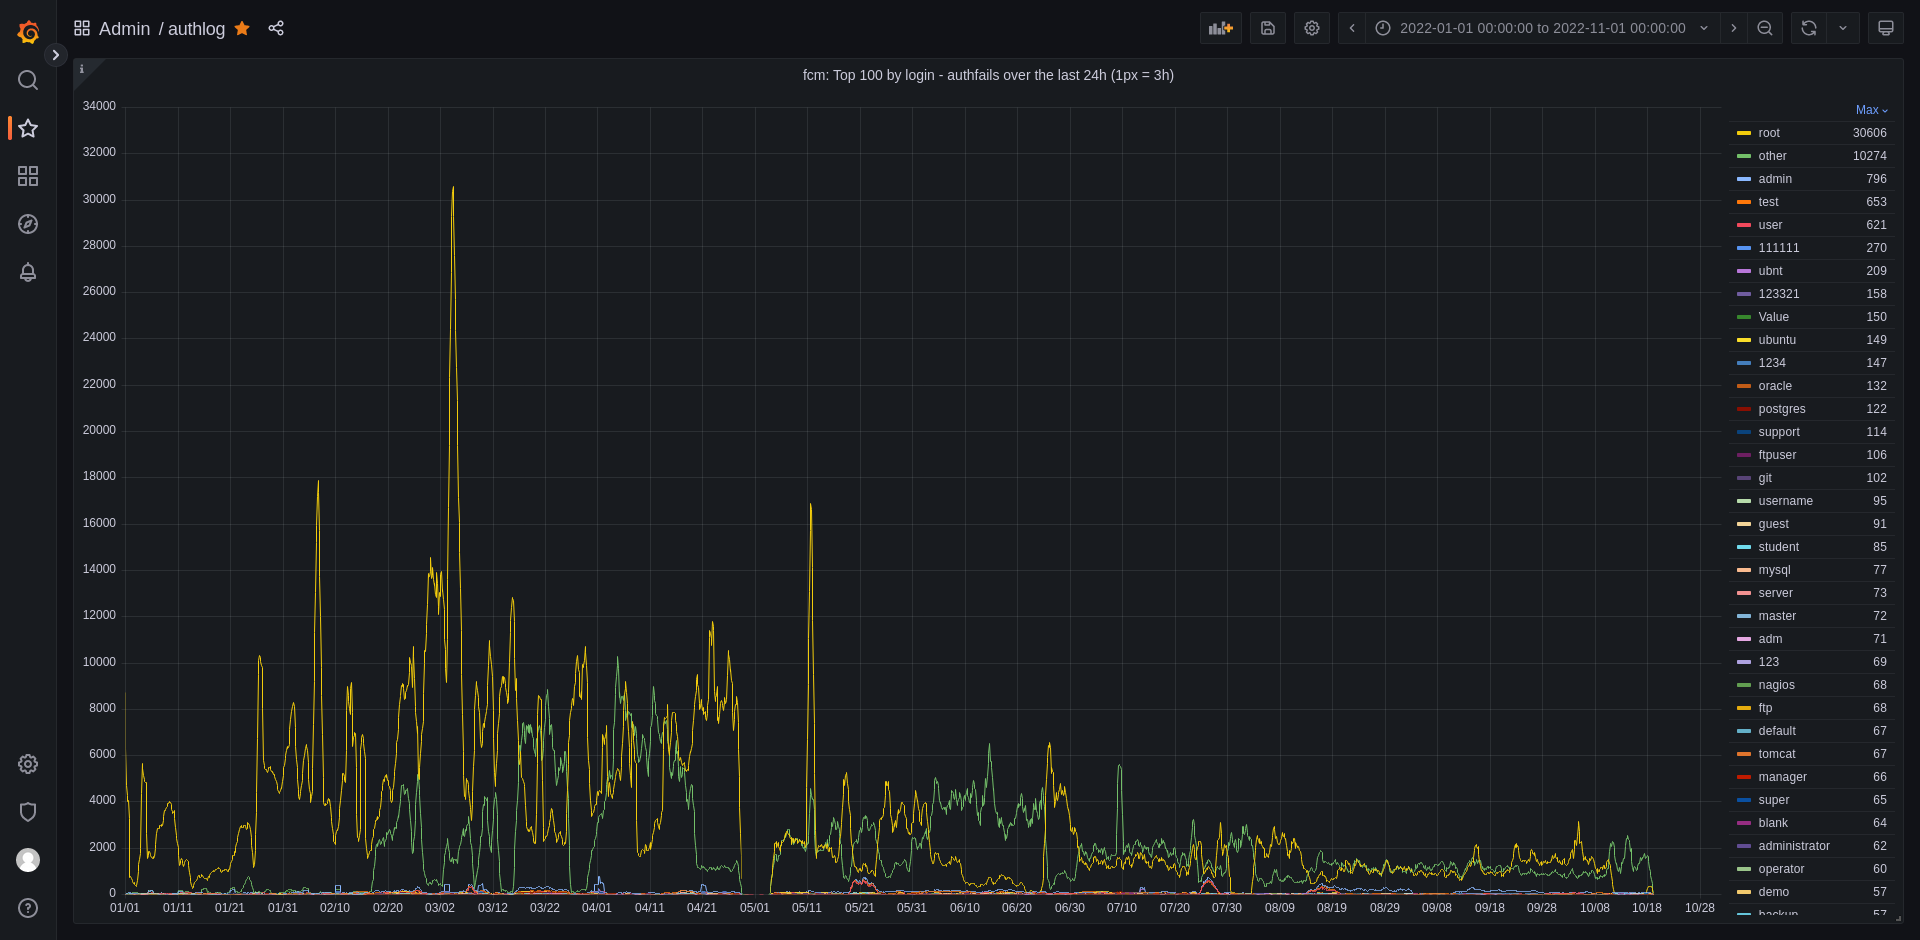This screenshot has width=1920, height=940.
Task: Open the Alerting bell icon
Action: [28, 272]
